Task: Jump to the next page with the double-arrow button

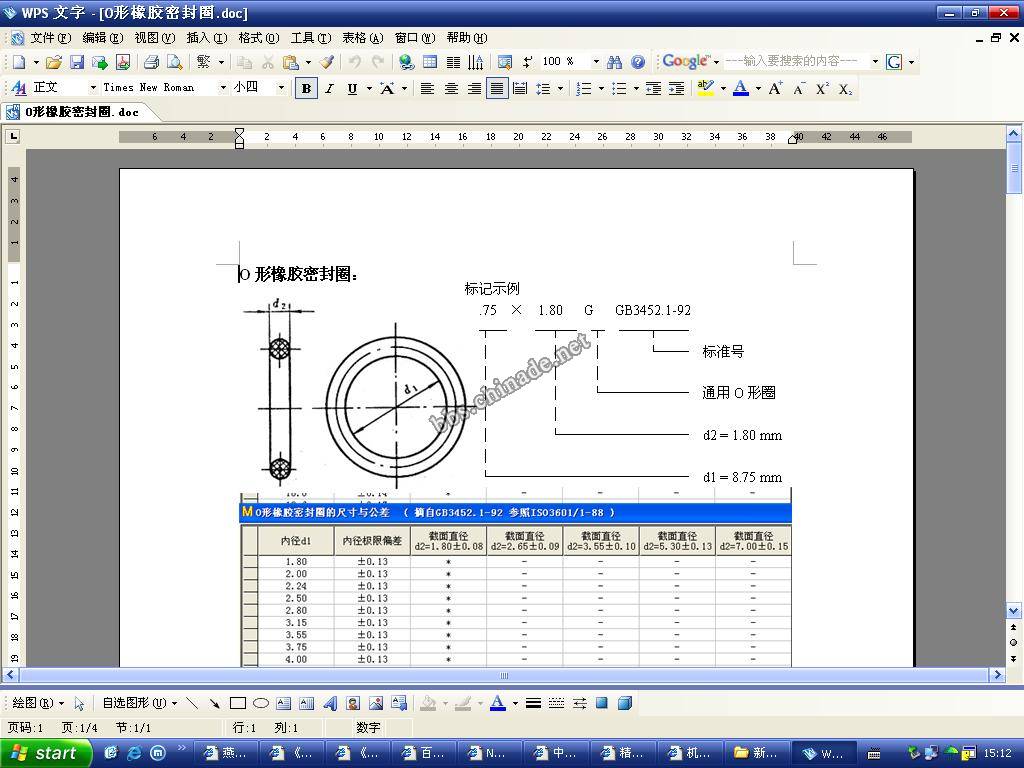Action: (1013, 658)
